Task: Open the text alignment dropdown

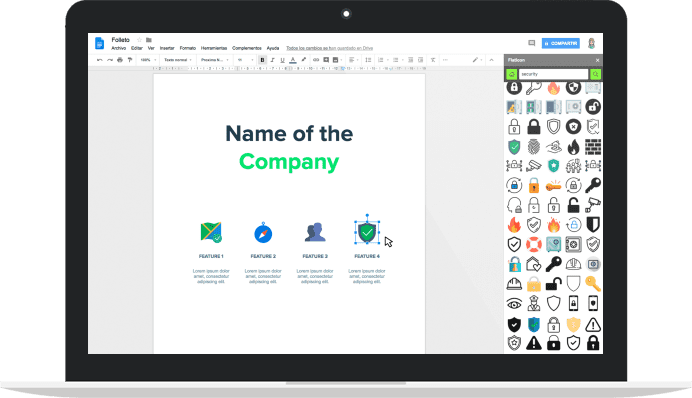Action: [353, 60]
